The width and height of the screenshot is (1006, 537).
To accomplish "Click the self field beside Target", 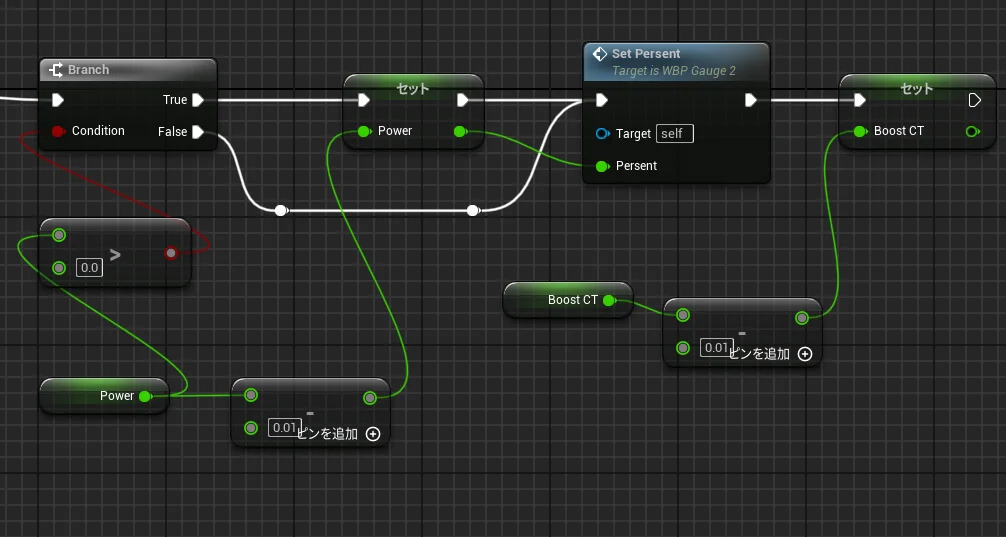I will [675, 134].
